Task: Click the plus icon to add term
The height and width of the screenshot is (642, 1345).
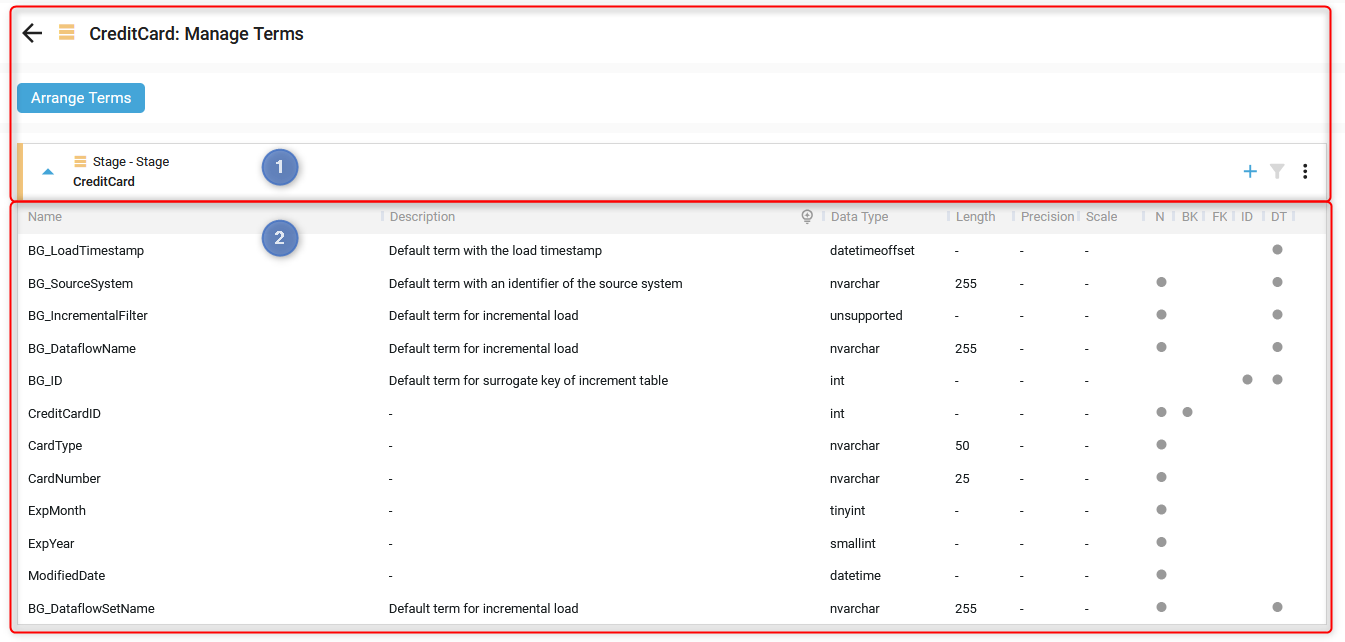Action: (1249, 172)
